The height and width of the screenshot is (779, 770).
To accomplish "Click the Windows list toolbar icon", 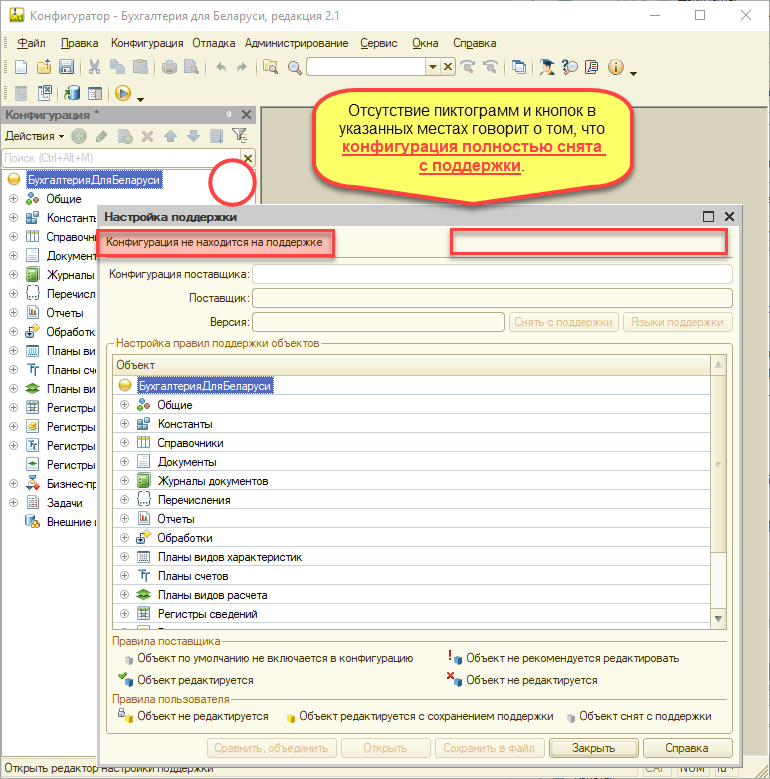I will click(x=519, y=67).
